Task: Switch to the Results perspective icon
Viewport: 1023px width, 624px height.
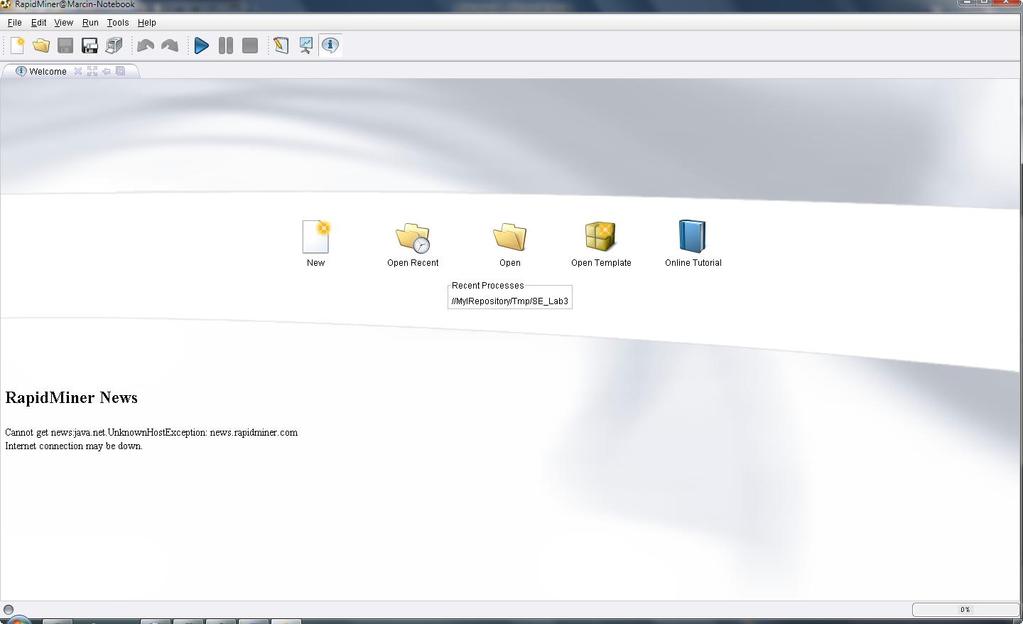Action: click(305, 46)
